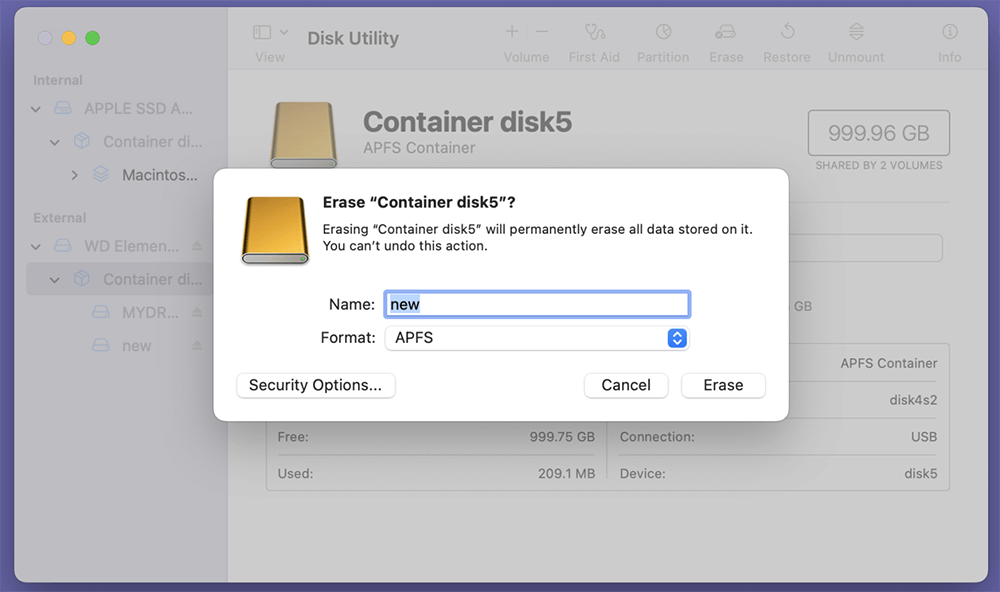The height and width of the screenshot is (592, 1000).
Task: Select the Internal sidebar section label
Action: [57, 80]
